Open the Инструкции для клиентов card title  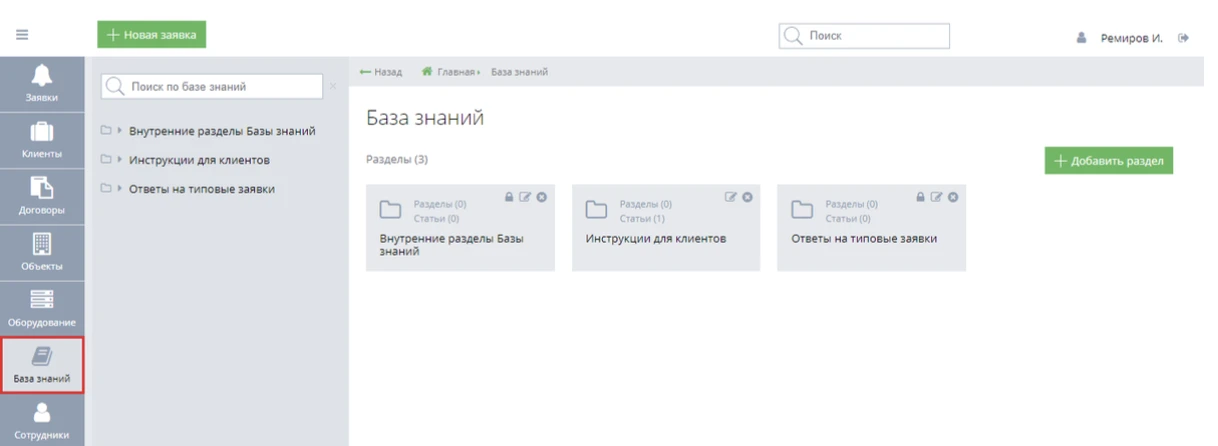(x=656, y=239)
